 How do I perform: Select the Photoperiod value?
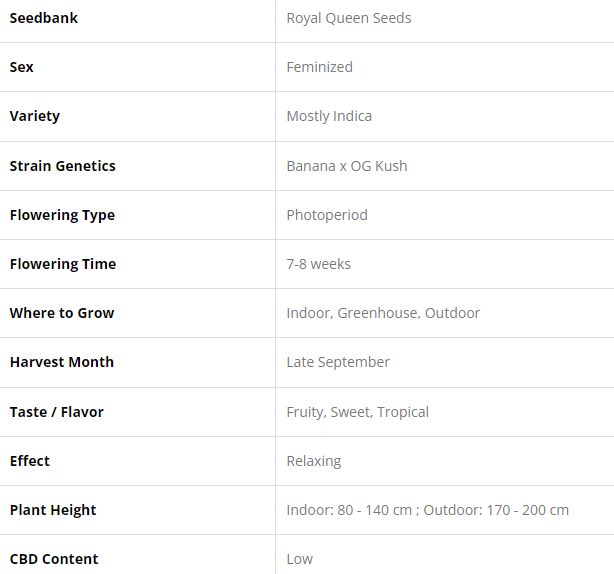(327, 215)
